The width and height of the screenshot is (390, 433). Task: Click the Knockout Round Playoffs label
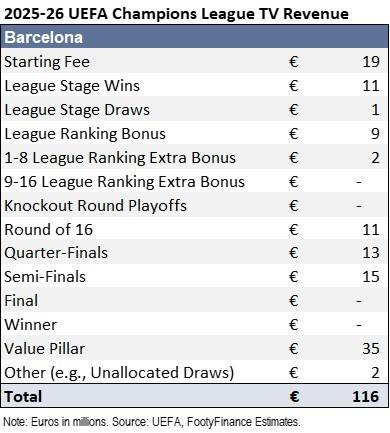95,206
